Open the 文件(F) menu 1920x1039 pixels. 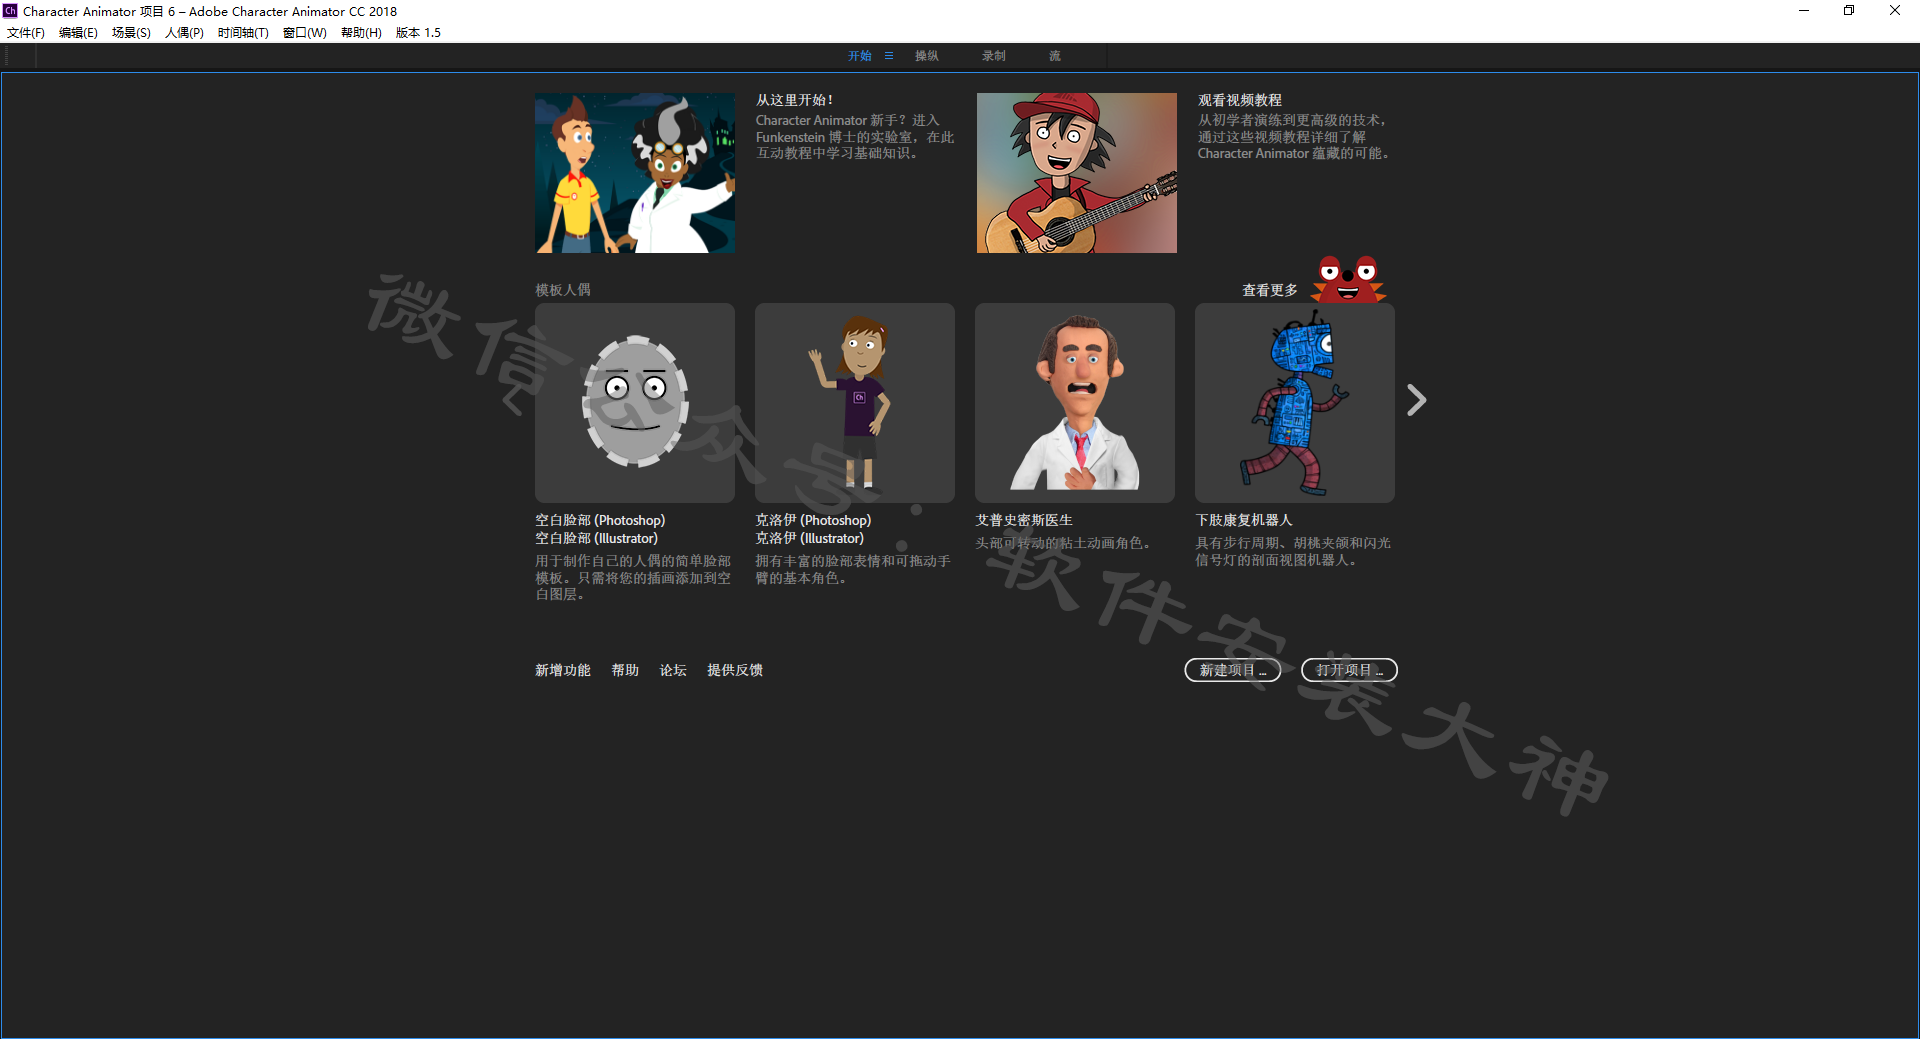click(x=26, y=33)
